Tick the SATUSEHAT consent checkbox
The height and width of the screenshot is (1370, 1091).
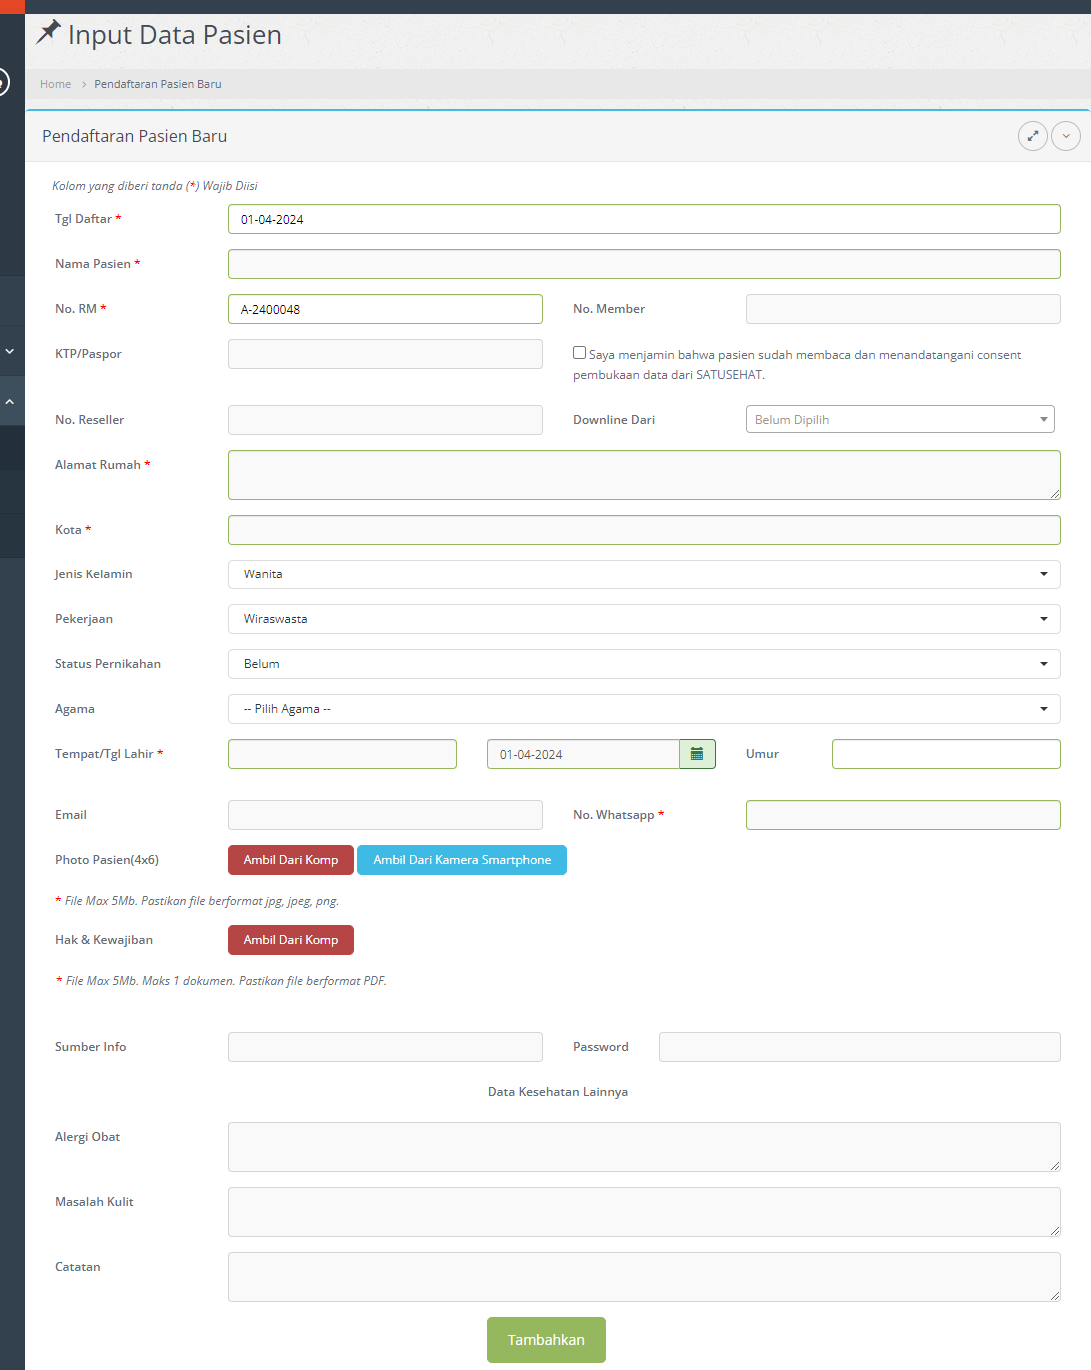coord(579,353)
